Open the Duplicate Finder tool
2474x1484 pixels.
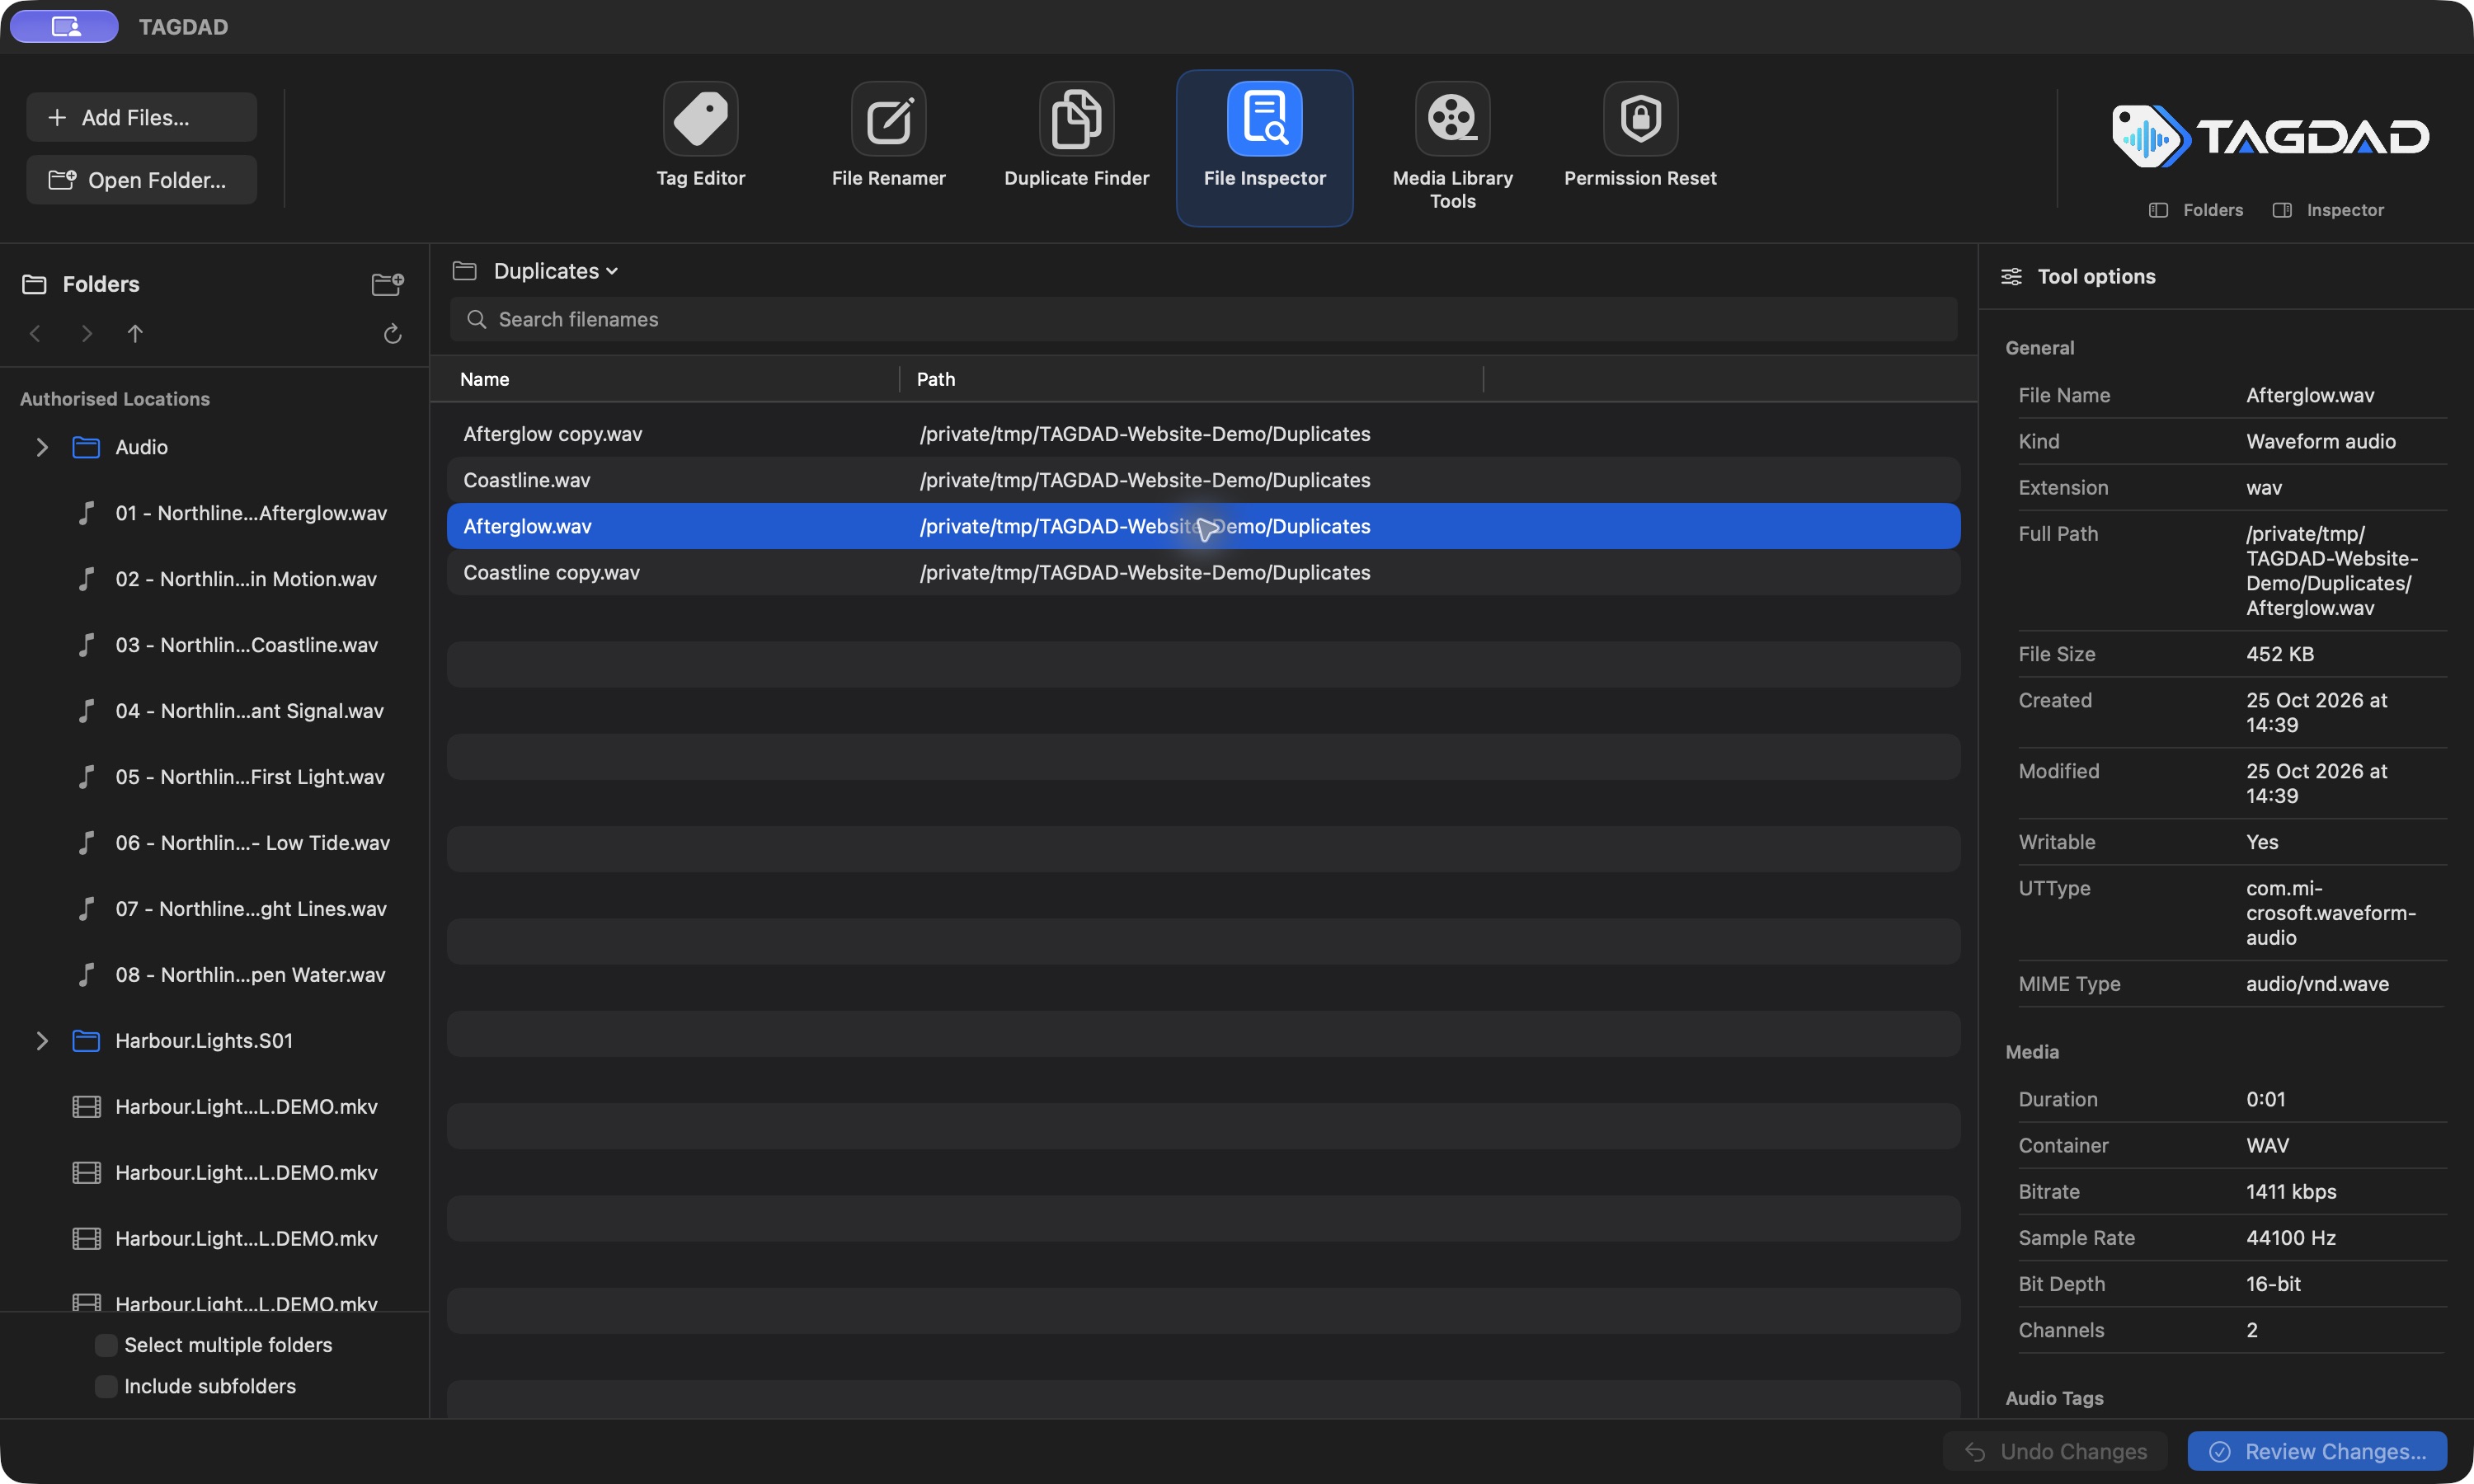click(1076, 137)
